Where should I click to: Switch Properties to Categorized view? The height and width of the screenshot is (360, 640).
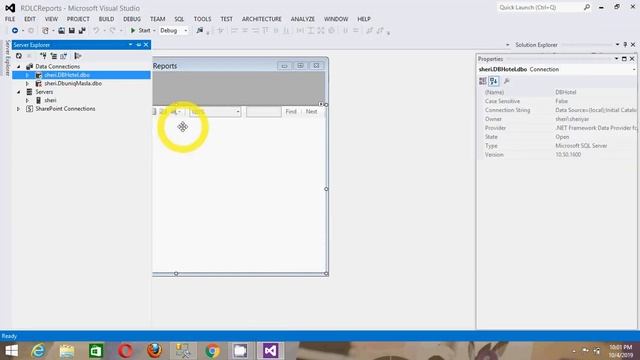coord(483,81)
